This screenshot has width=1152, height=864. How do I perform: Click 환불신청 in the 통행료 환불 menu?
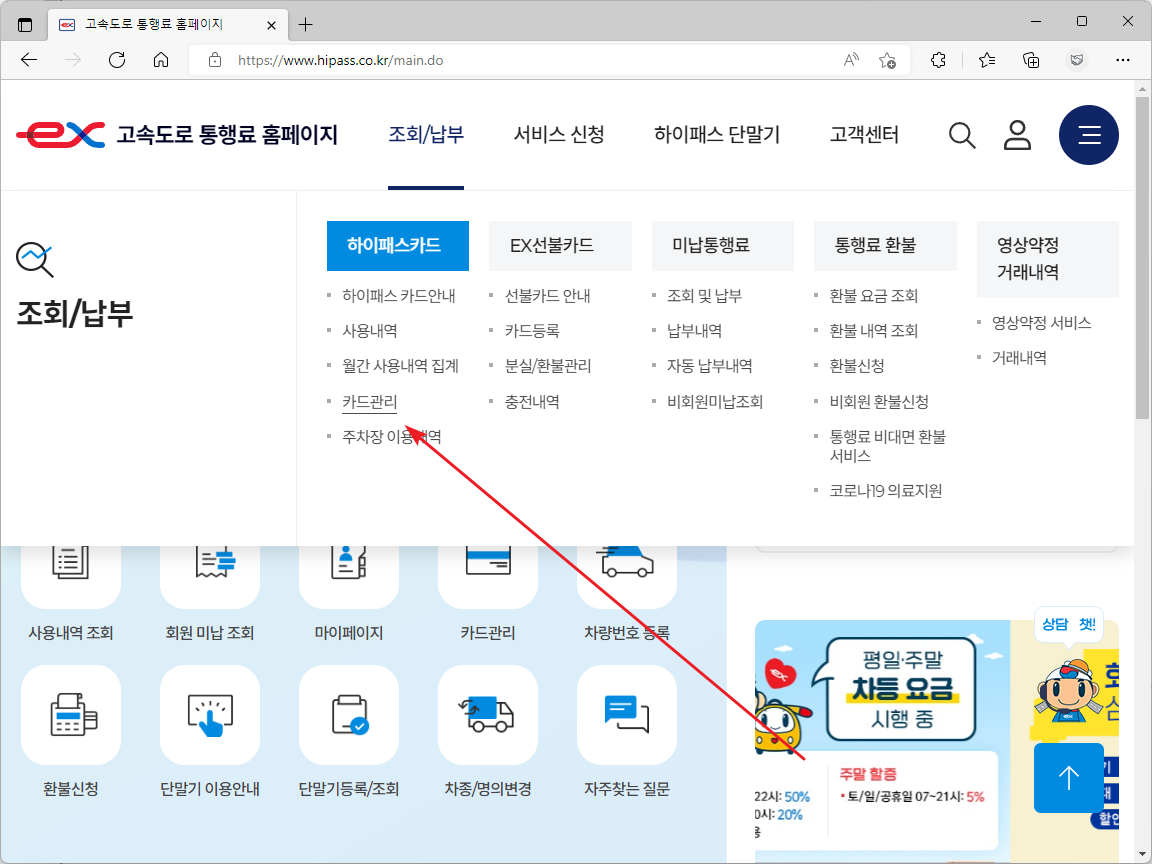(857, 366)
